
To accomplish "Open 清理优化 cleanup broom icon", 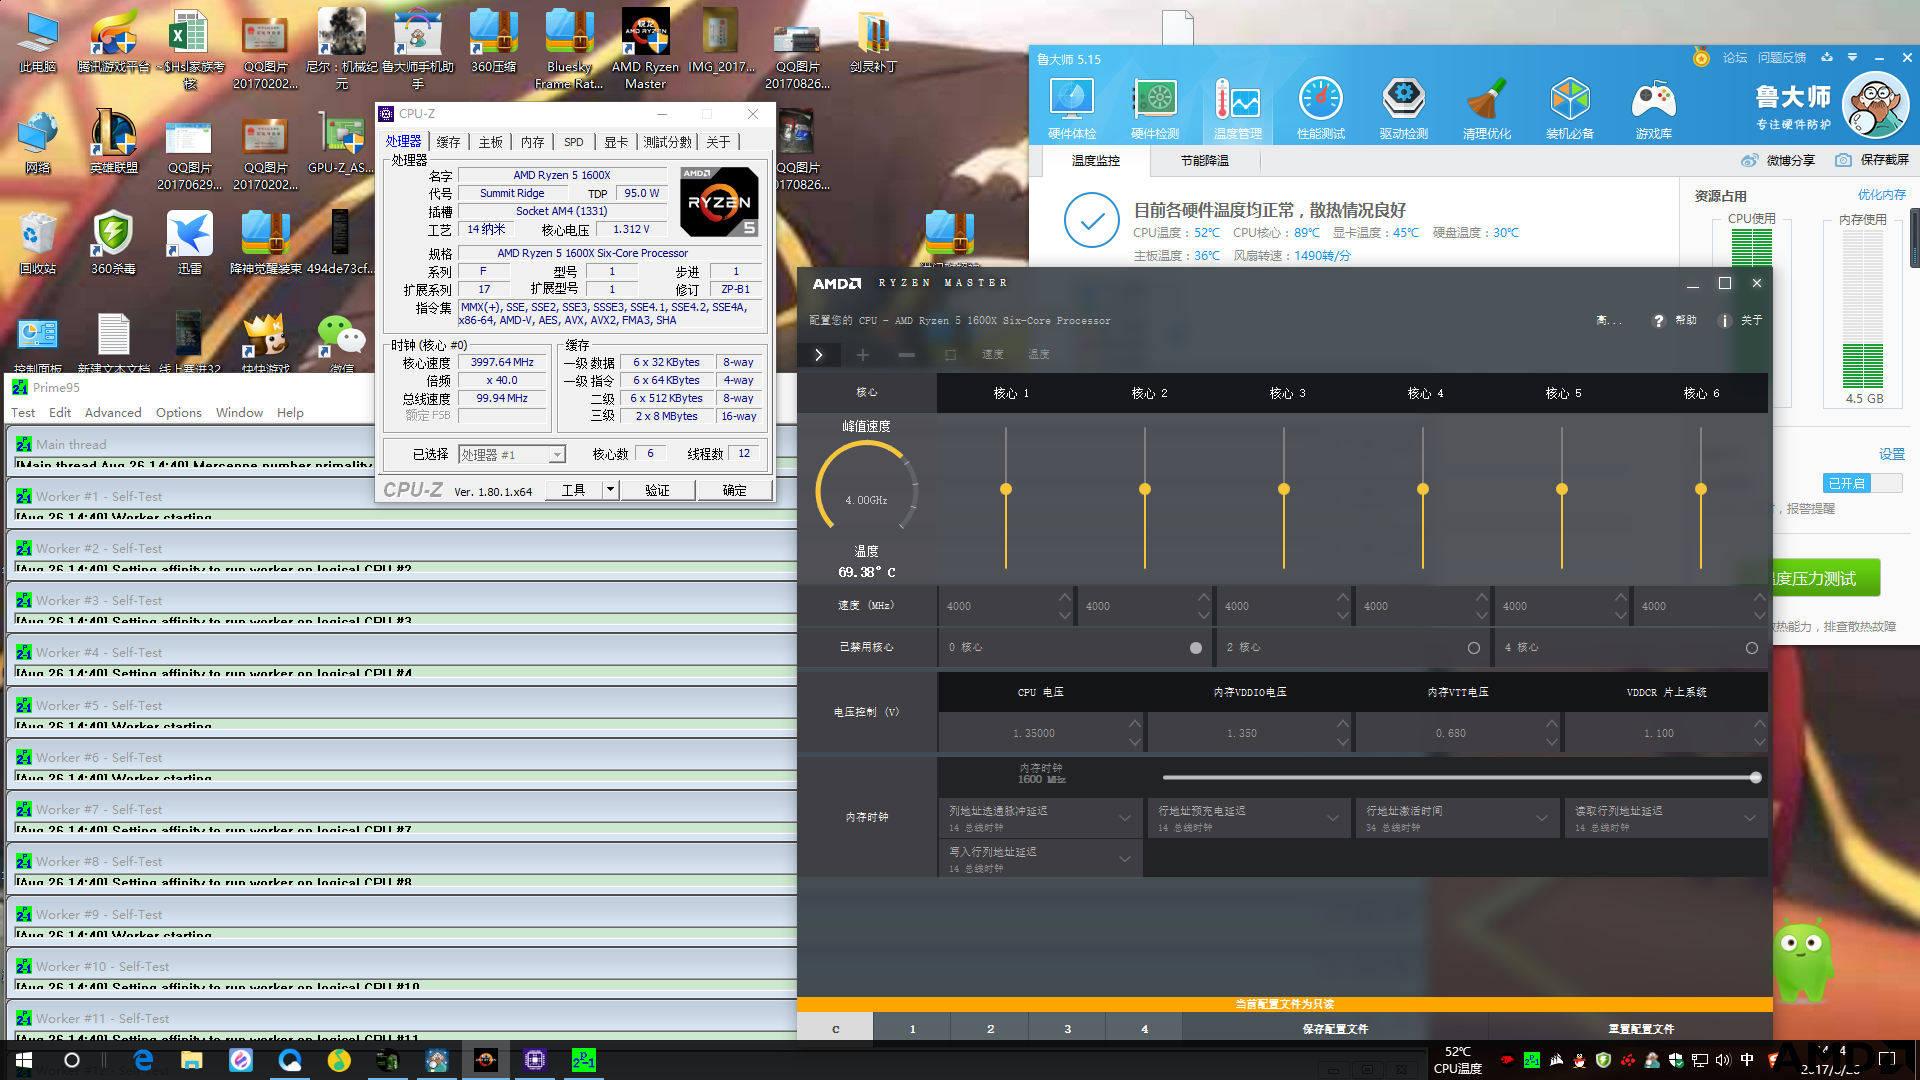I will [x=1486, y=108].
